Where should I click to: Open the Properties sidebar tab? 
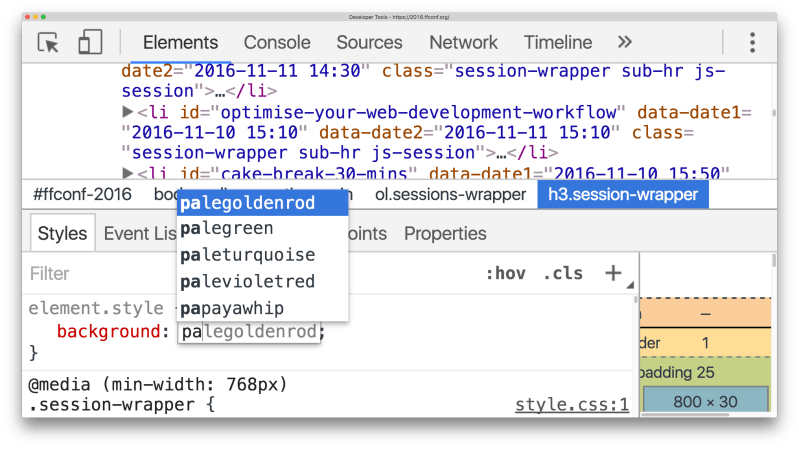click(x=445, y=233)
